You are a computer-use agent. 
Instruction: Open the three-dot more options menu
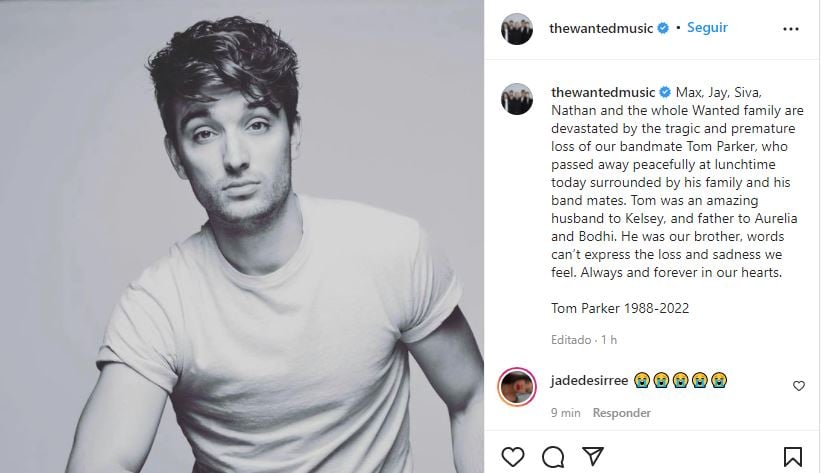coord(791,29)
